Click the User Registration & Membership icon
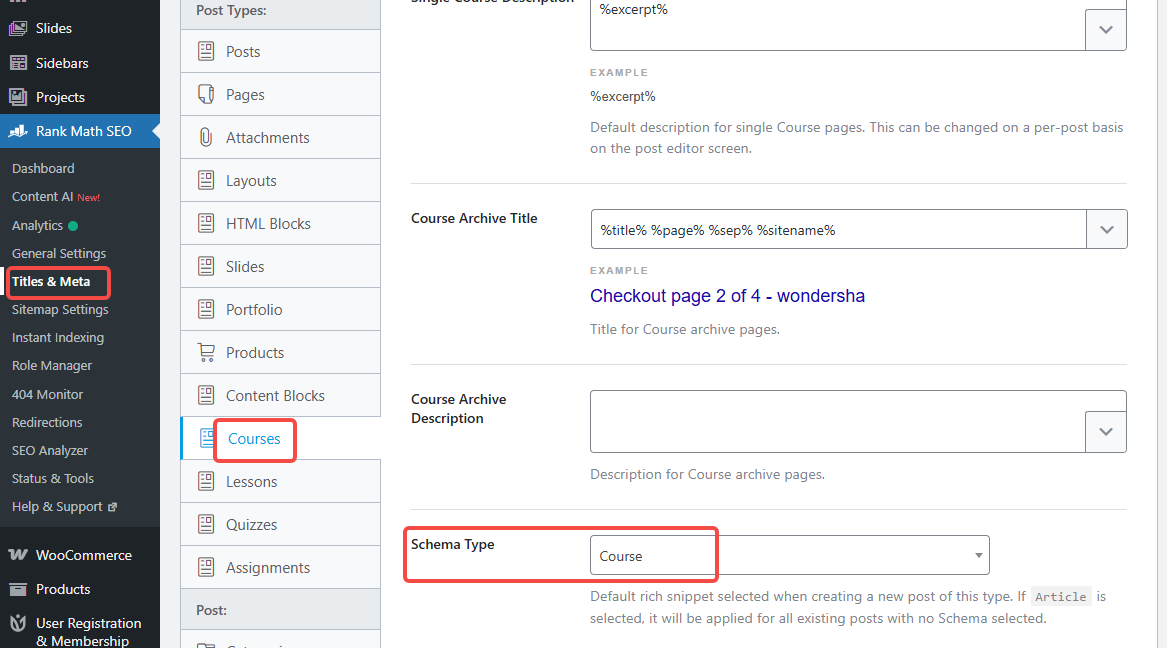This screenshot has width=1167, height=648. [x=20, y=622]
